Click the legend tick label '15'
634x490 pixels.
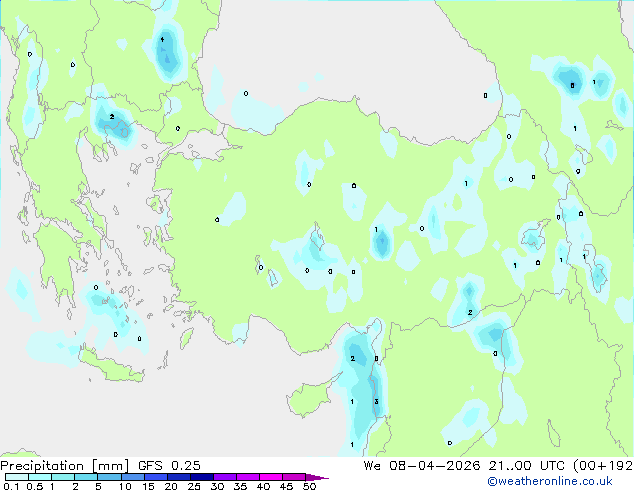tap(148, 486)
